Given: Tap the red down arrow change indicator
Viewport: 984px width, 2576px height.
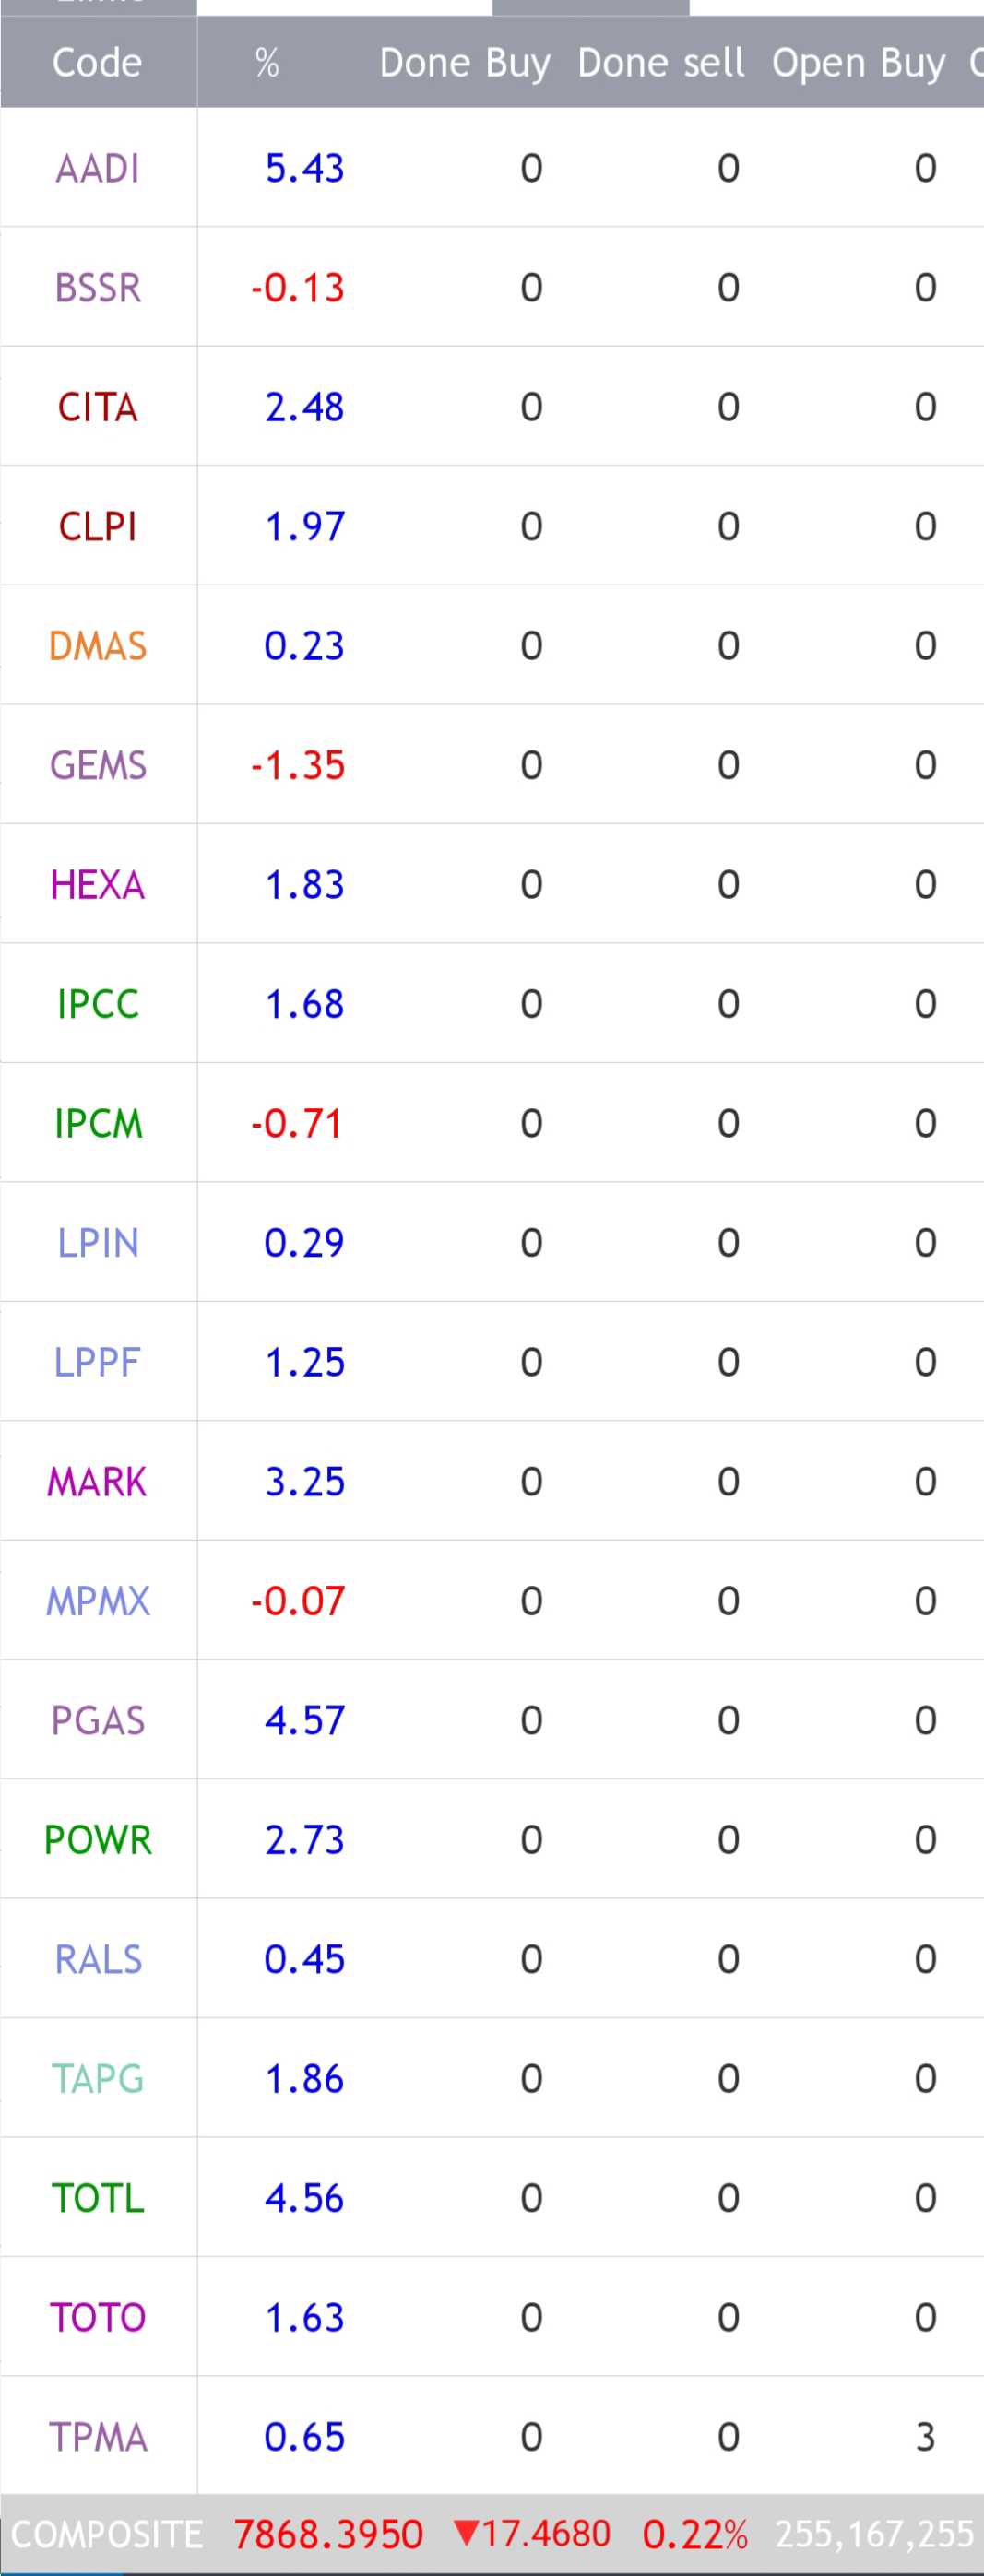Looking at the screenshot, I should (x=466, y=2533).
